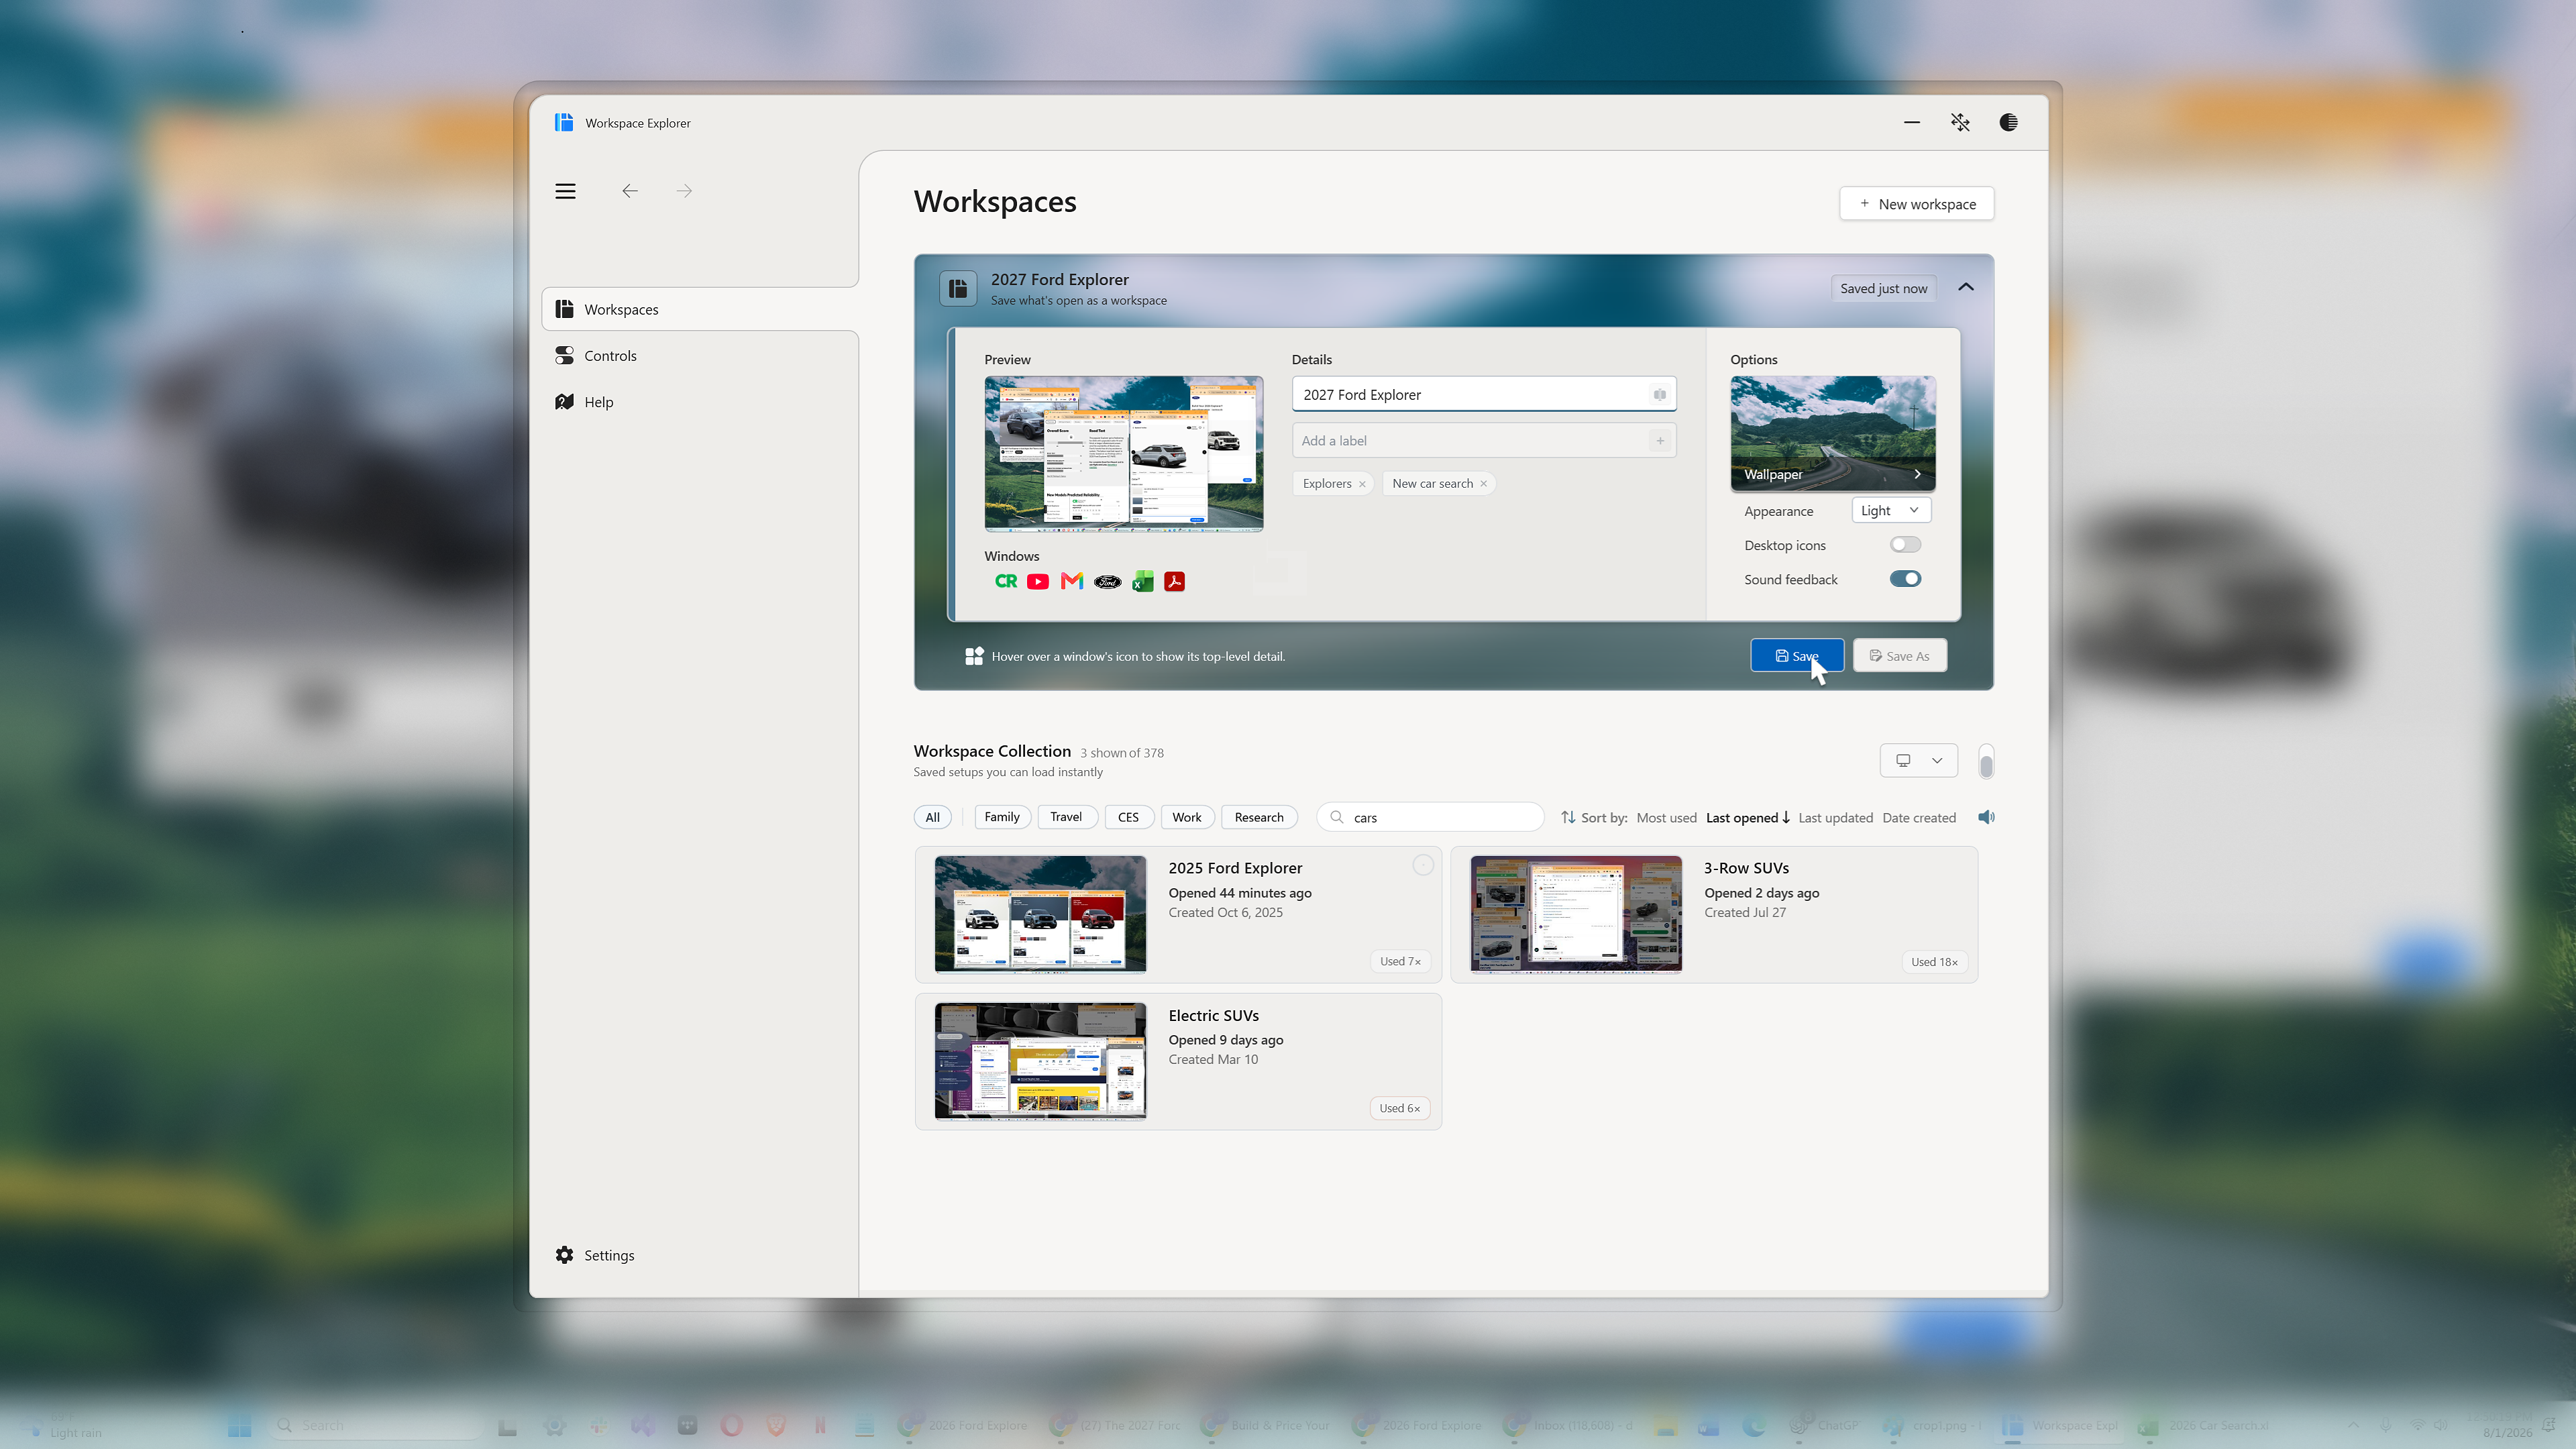Click the Used 7× badge on 2025 Ford Explorer
This screenshot has width=2576, height=1449.
[x=1400, y=961]
